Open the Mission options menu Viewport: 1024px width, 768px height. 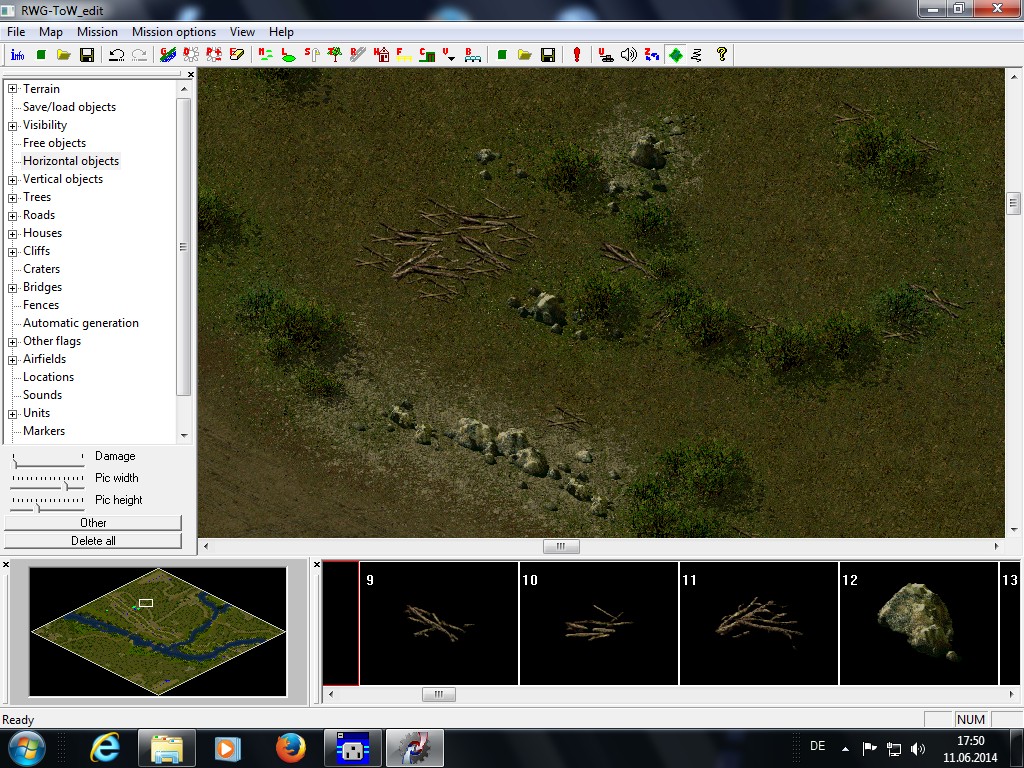[174, 31]
